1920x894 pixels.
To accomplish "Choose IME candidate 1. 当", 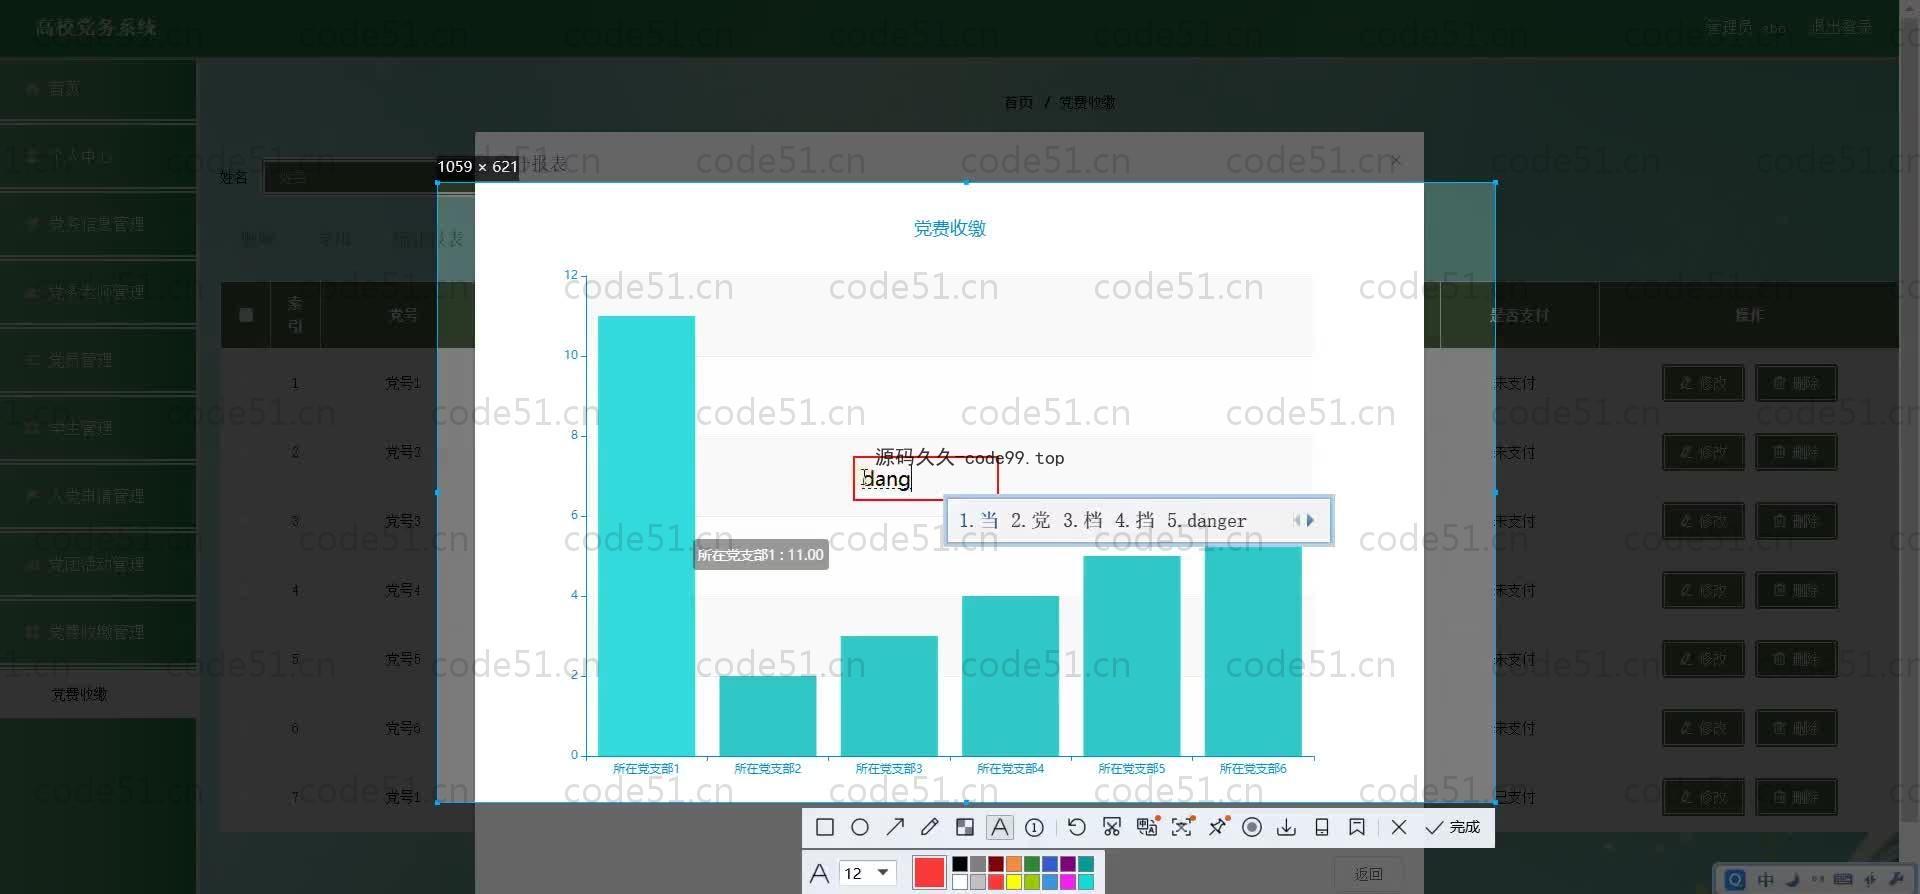I will pyautogui.click(x=978, y=521).
